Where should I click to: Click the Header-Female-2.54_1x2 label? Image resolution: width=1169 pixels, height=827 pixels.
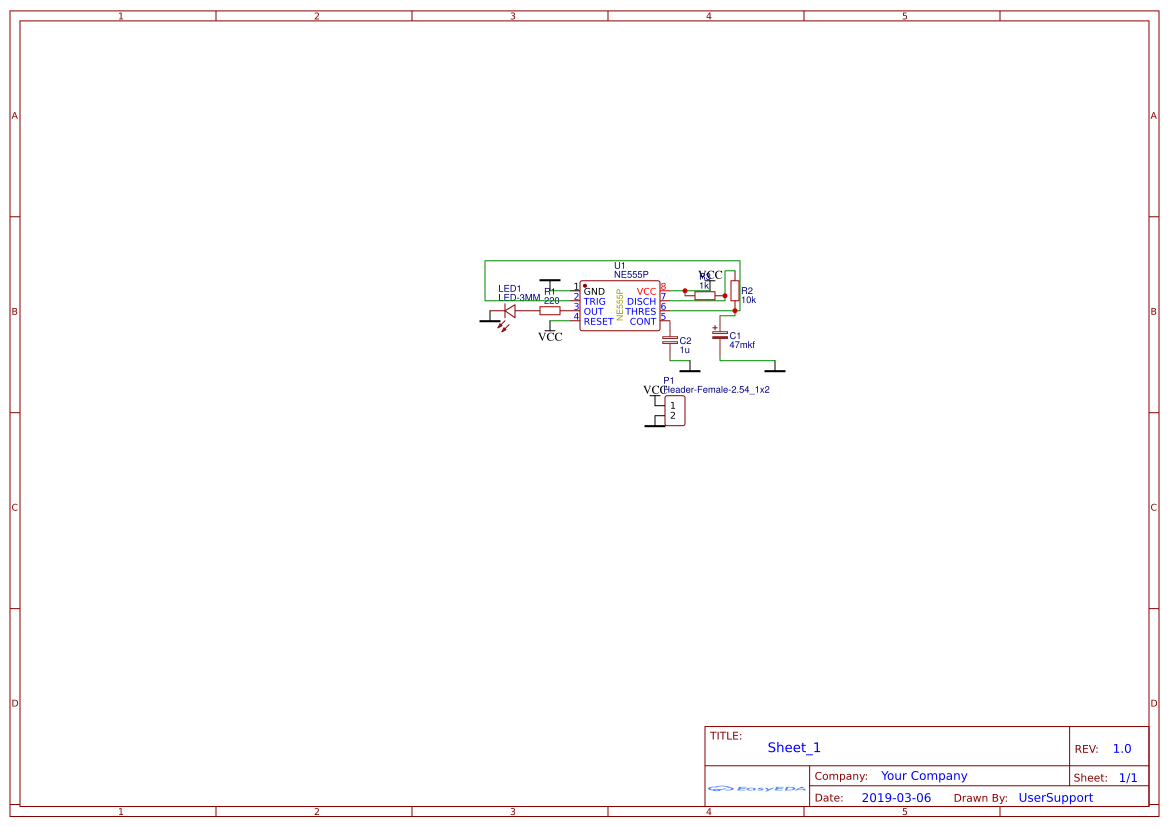pos(716,389)
